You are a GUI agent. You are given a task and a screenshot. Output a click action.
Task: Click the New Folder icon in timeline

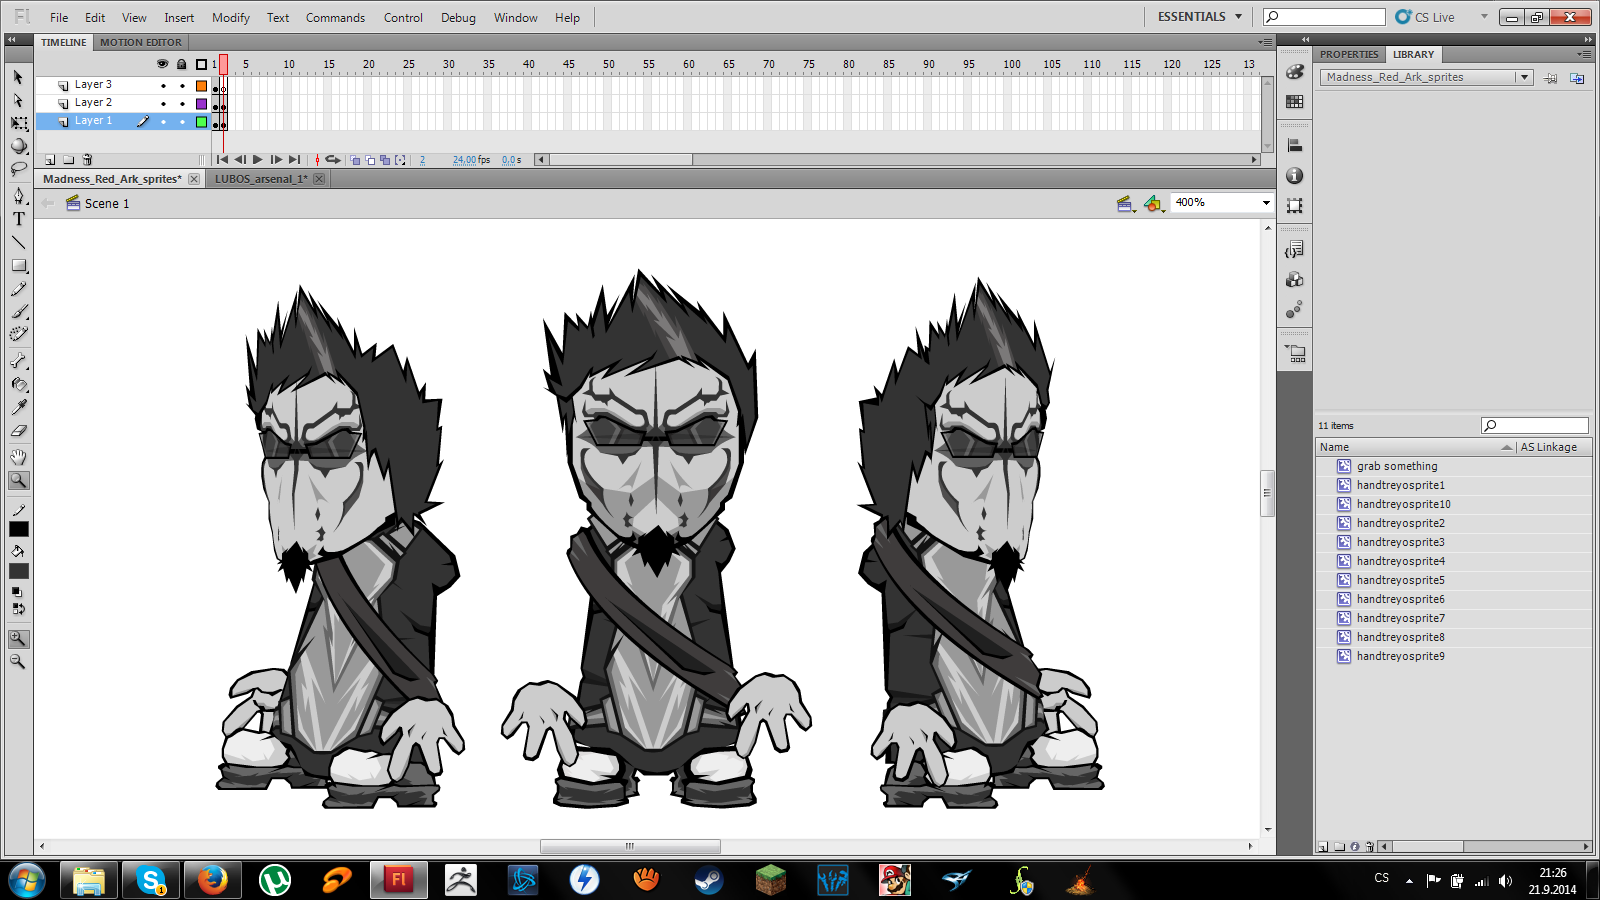click(68, 160)
